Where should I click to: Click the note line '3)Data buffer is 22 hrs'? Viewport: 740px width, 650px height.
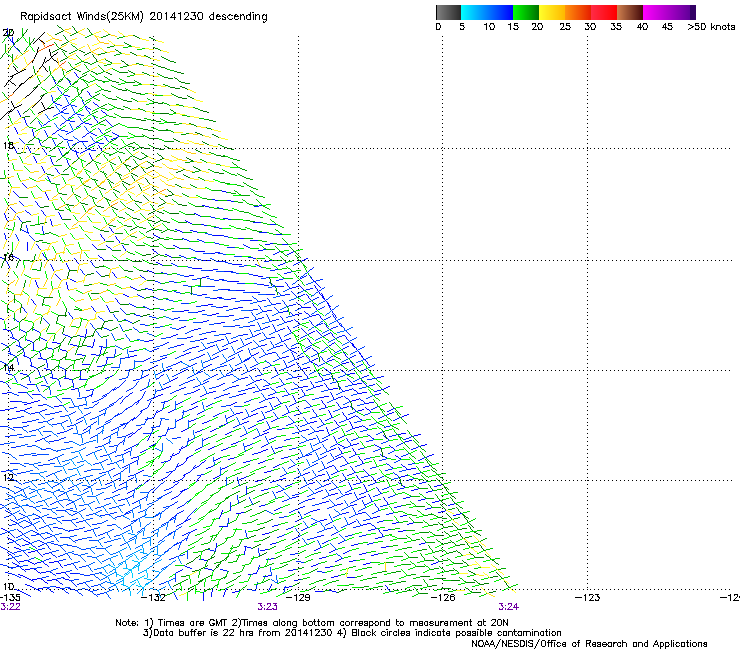(352, 633)
